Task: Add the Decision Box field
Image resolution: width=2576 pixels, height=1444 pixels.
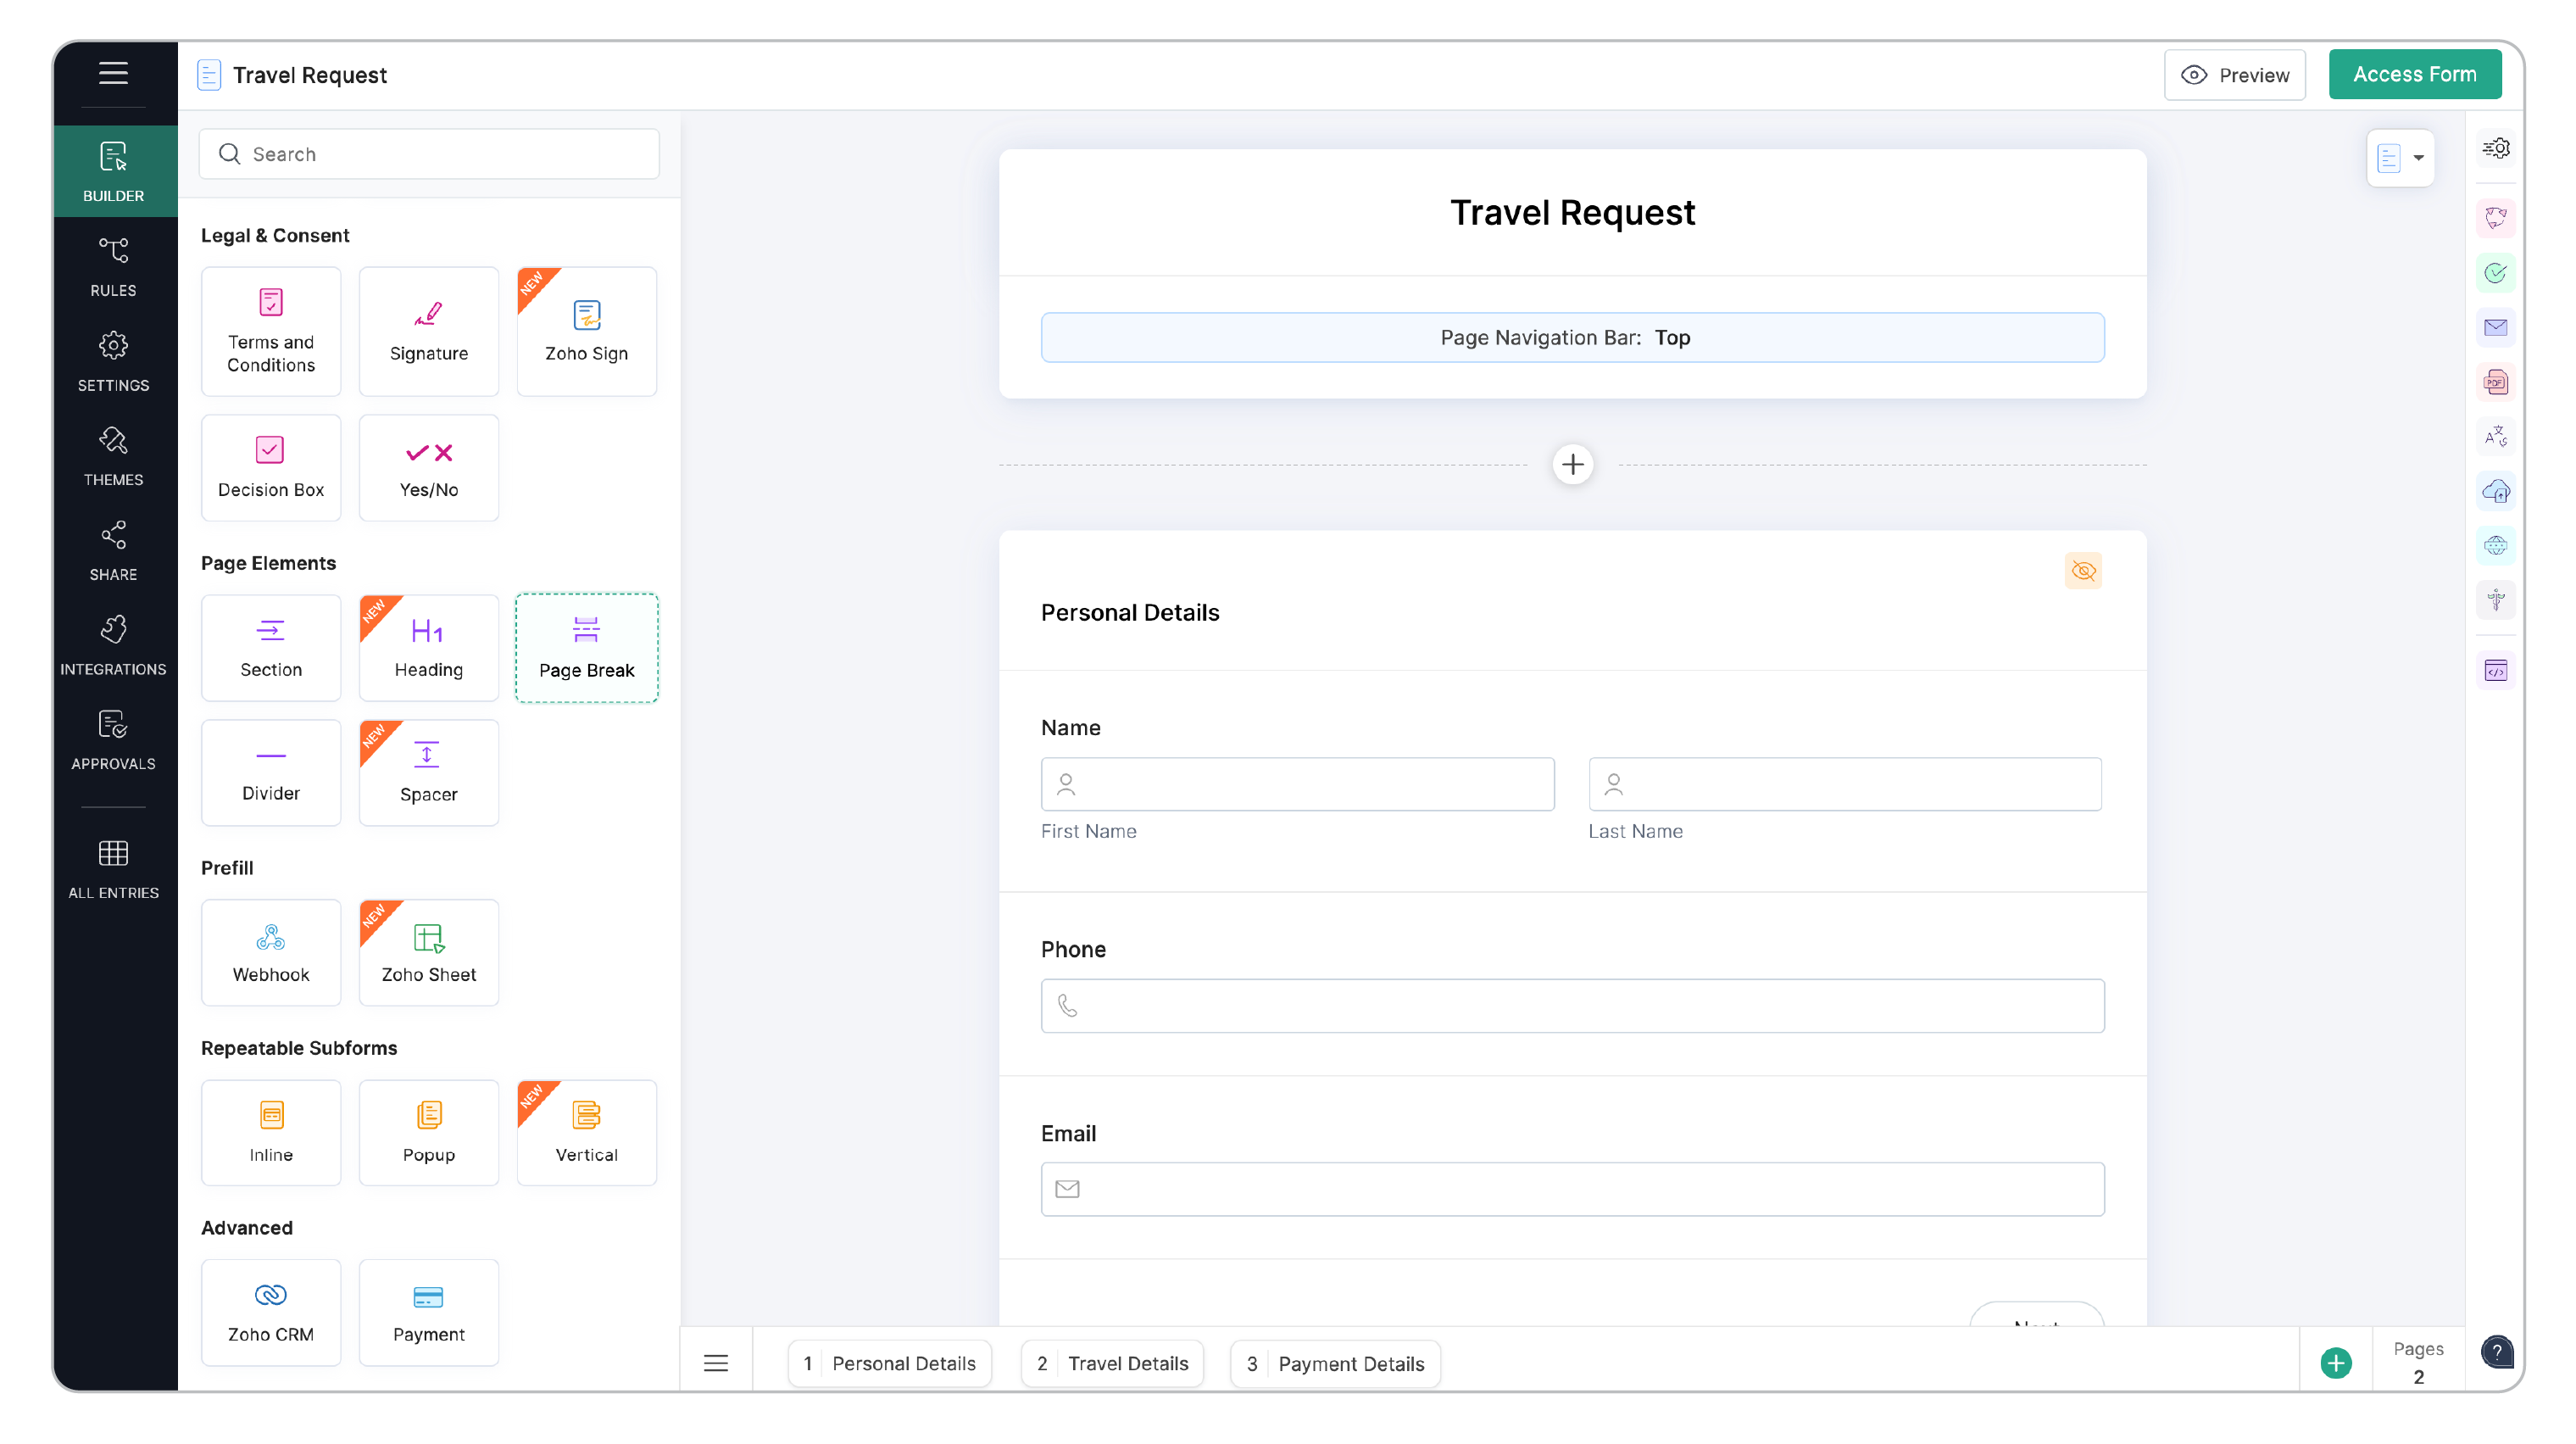Action: [x=271, y=467]
